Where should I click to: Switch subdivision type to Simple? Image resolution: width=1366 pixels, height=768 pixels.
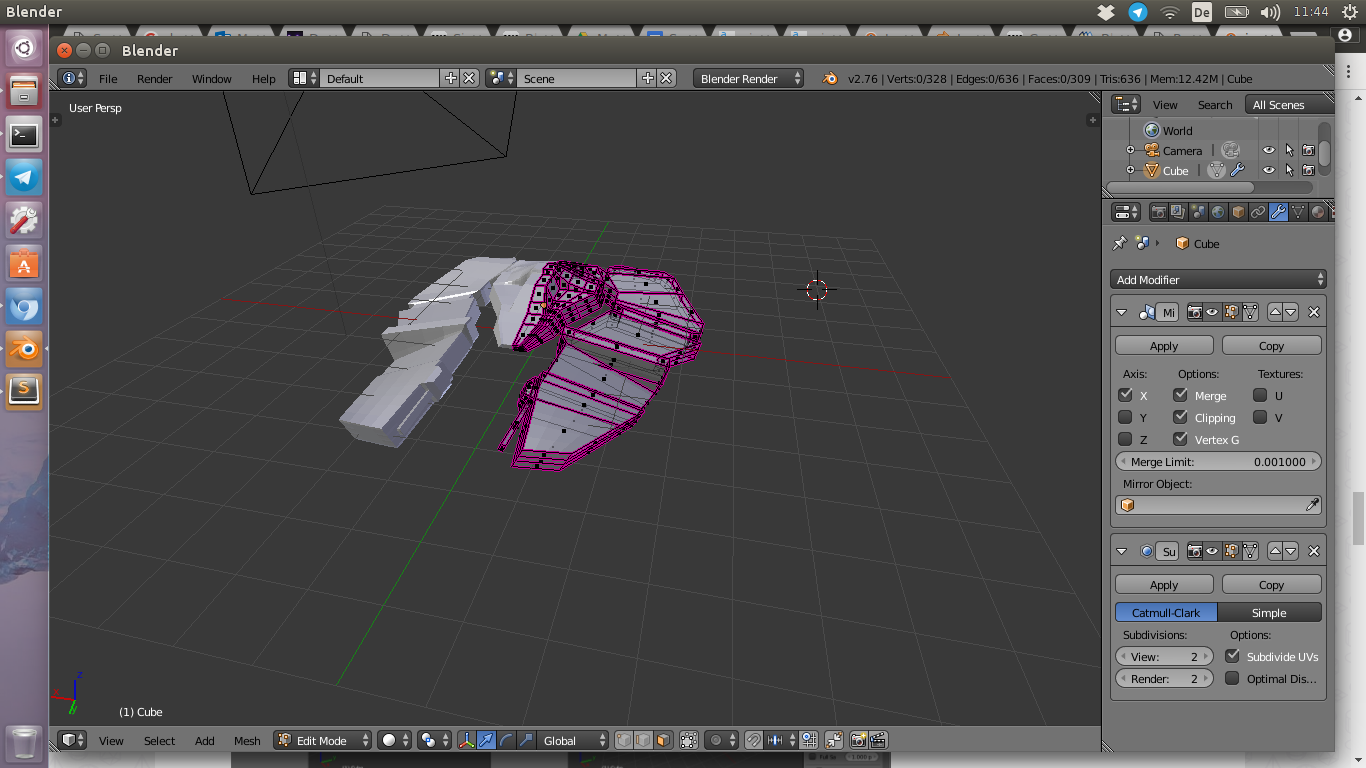(1269, 612)
